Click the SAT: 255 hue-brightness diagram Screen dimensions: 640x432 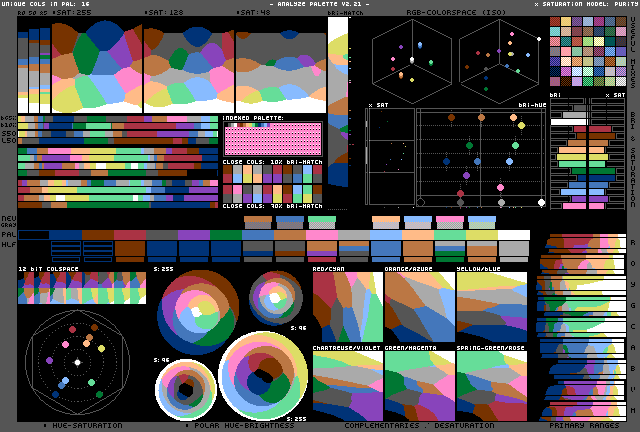(97, 67)
